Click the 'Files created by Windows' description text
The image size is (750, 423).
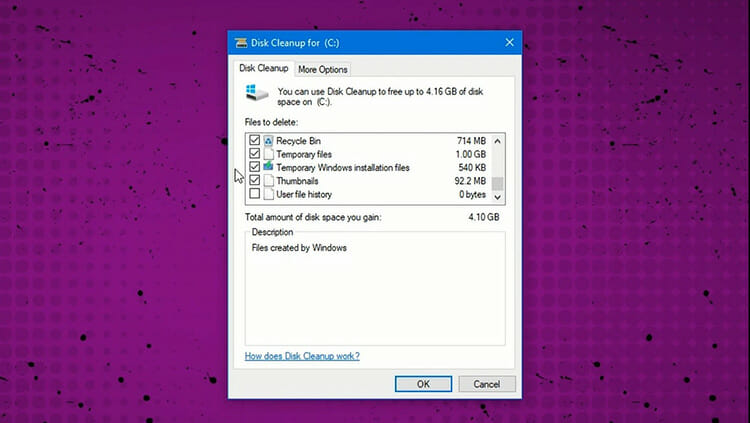point(299,248)
